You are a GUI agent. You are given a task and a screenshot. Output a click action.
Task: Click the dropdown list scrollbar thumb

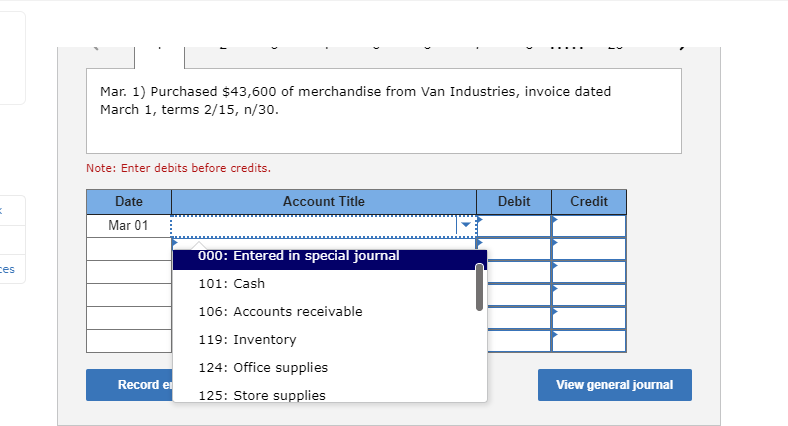pyautogui.click(x=479, y=287)
